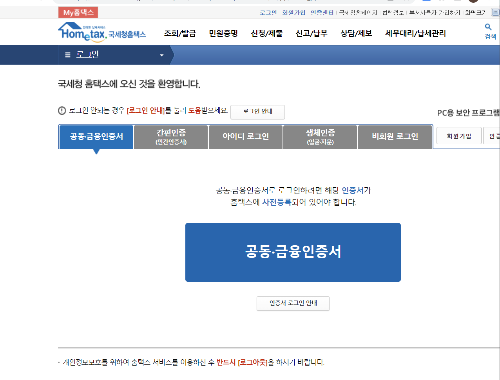This screenshot has width=500, height=380.
Task: Click the blue 인증서 word in notice
Action: pos(353,190)
